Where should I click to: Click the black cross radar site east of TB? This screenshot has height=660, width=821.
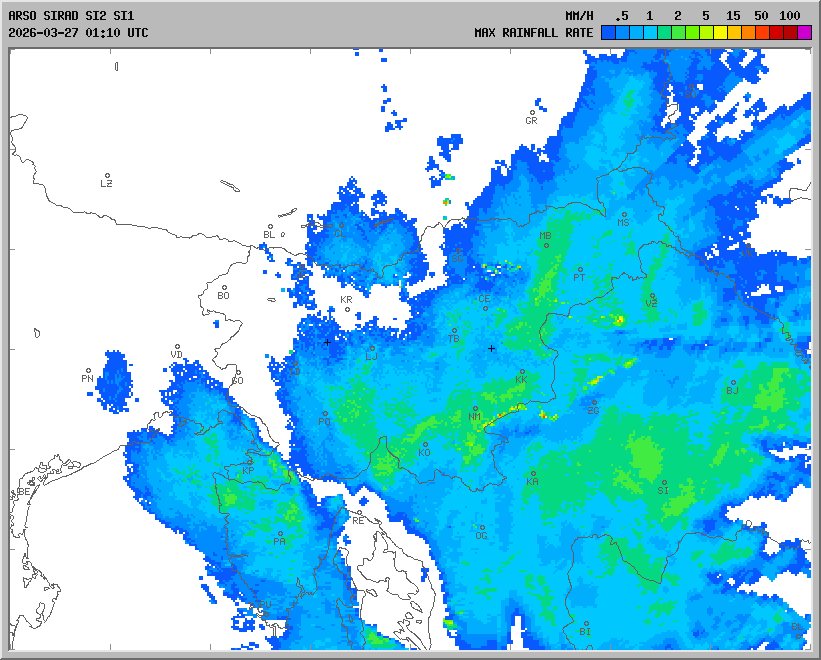(491, 348)
